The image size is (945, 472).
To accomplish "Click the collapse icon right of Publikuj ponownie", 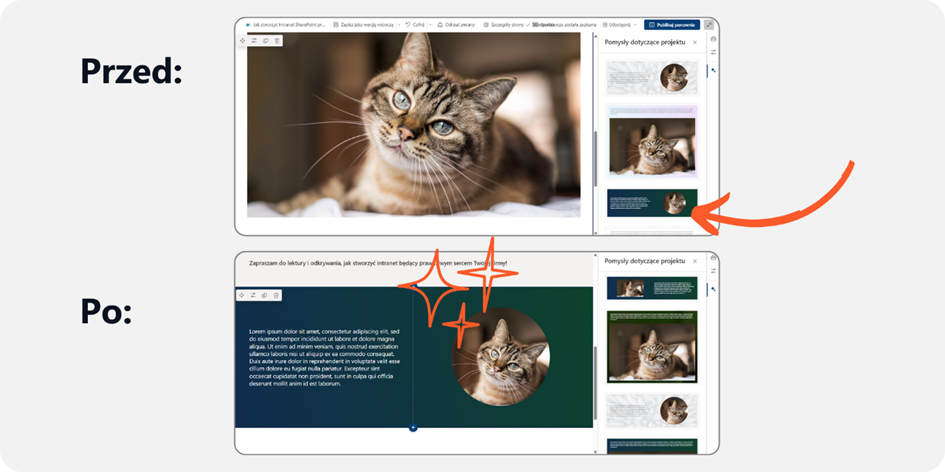I will (709, 25).
